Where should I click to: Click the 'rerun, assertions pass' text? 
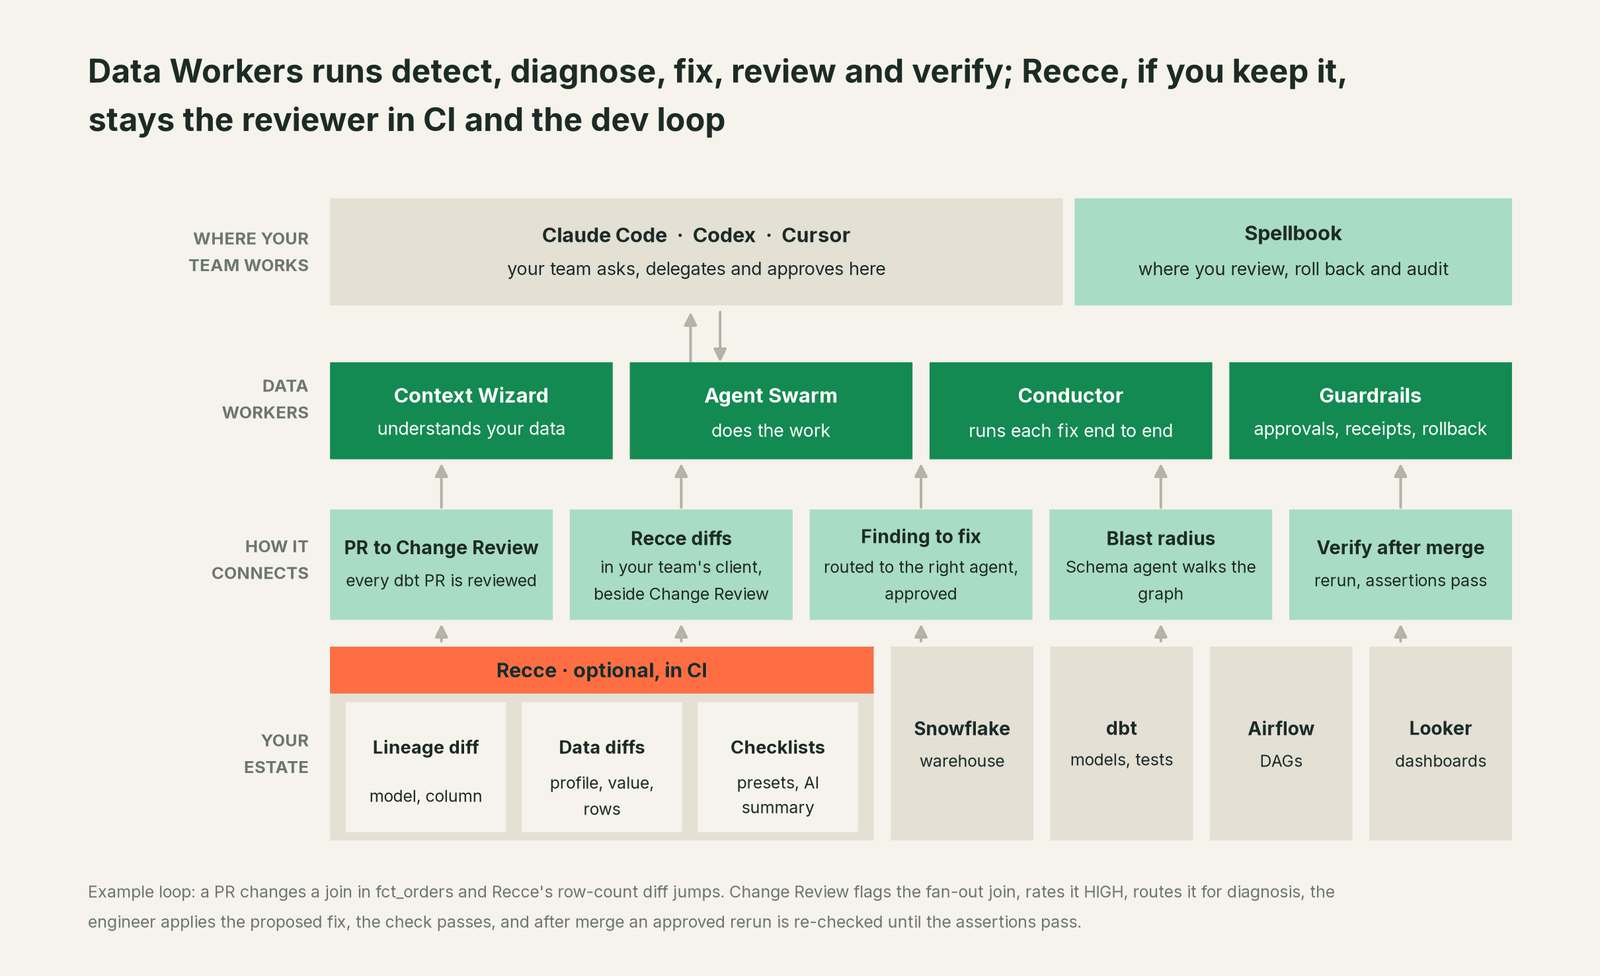coord(1400,581)
